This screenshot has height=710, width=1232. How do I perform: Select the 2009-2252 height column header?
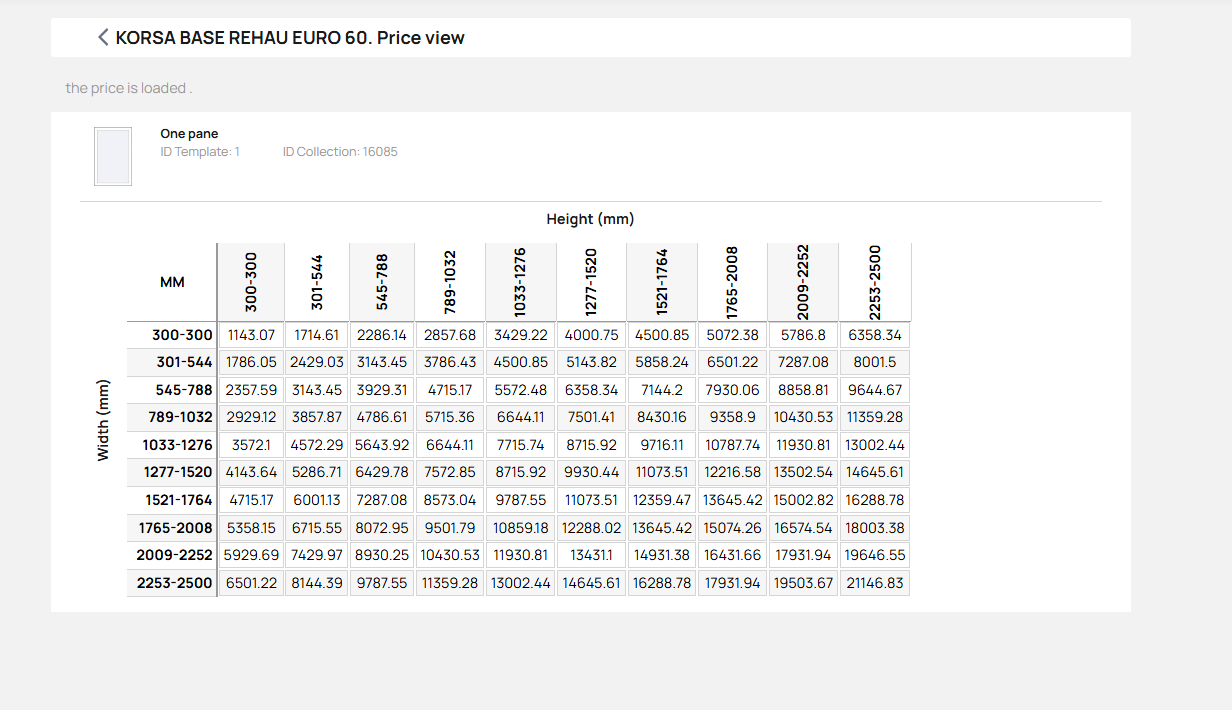click(x=803, y=282)
